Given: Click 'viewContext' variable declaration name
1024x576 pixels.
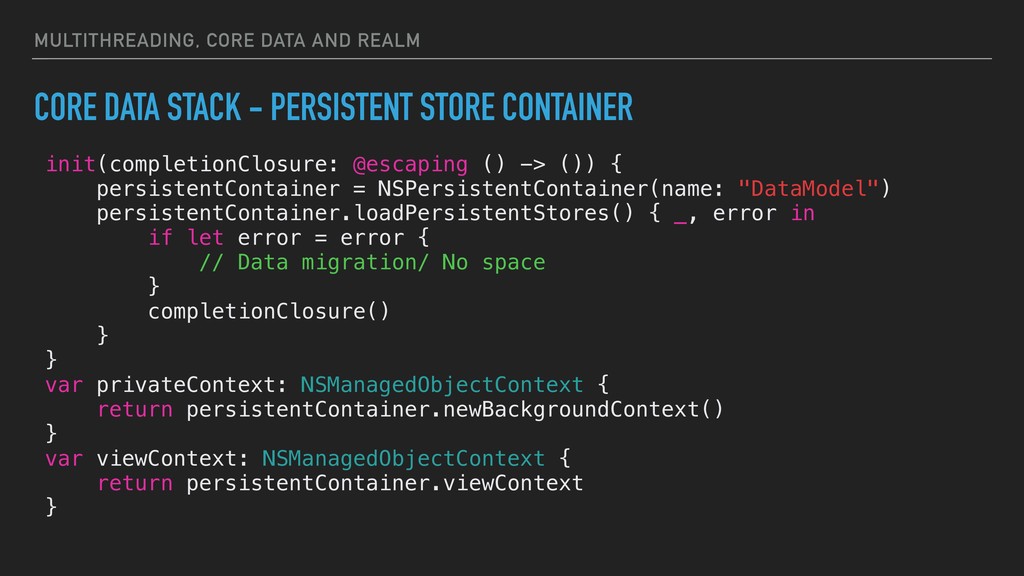Looking at the screenshot, I should 167,459.
